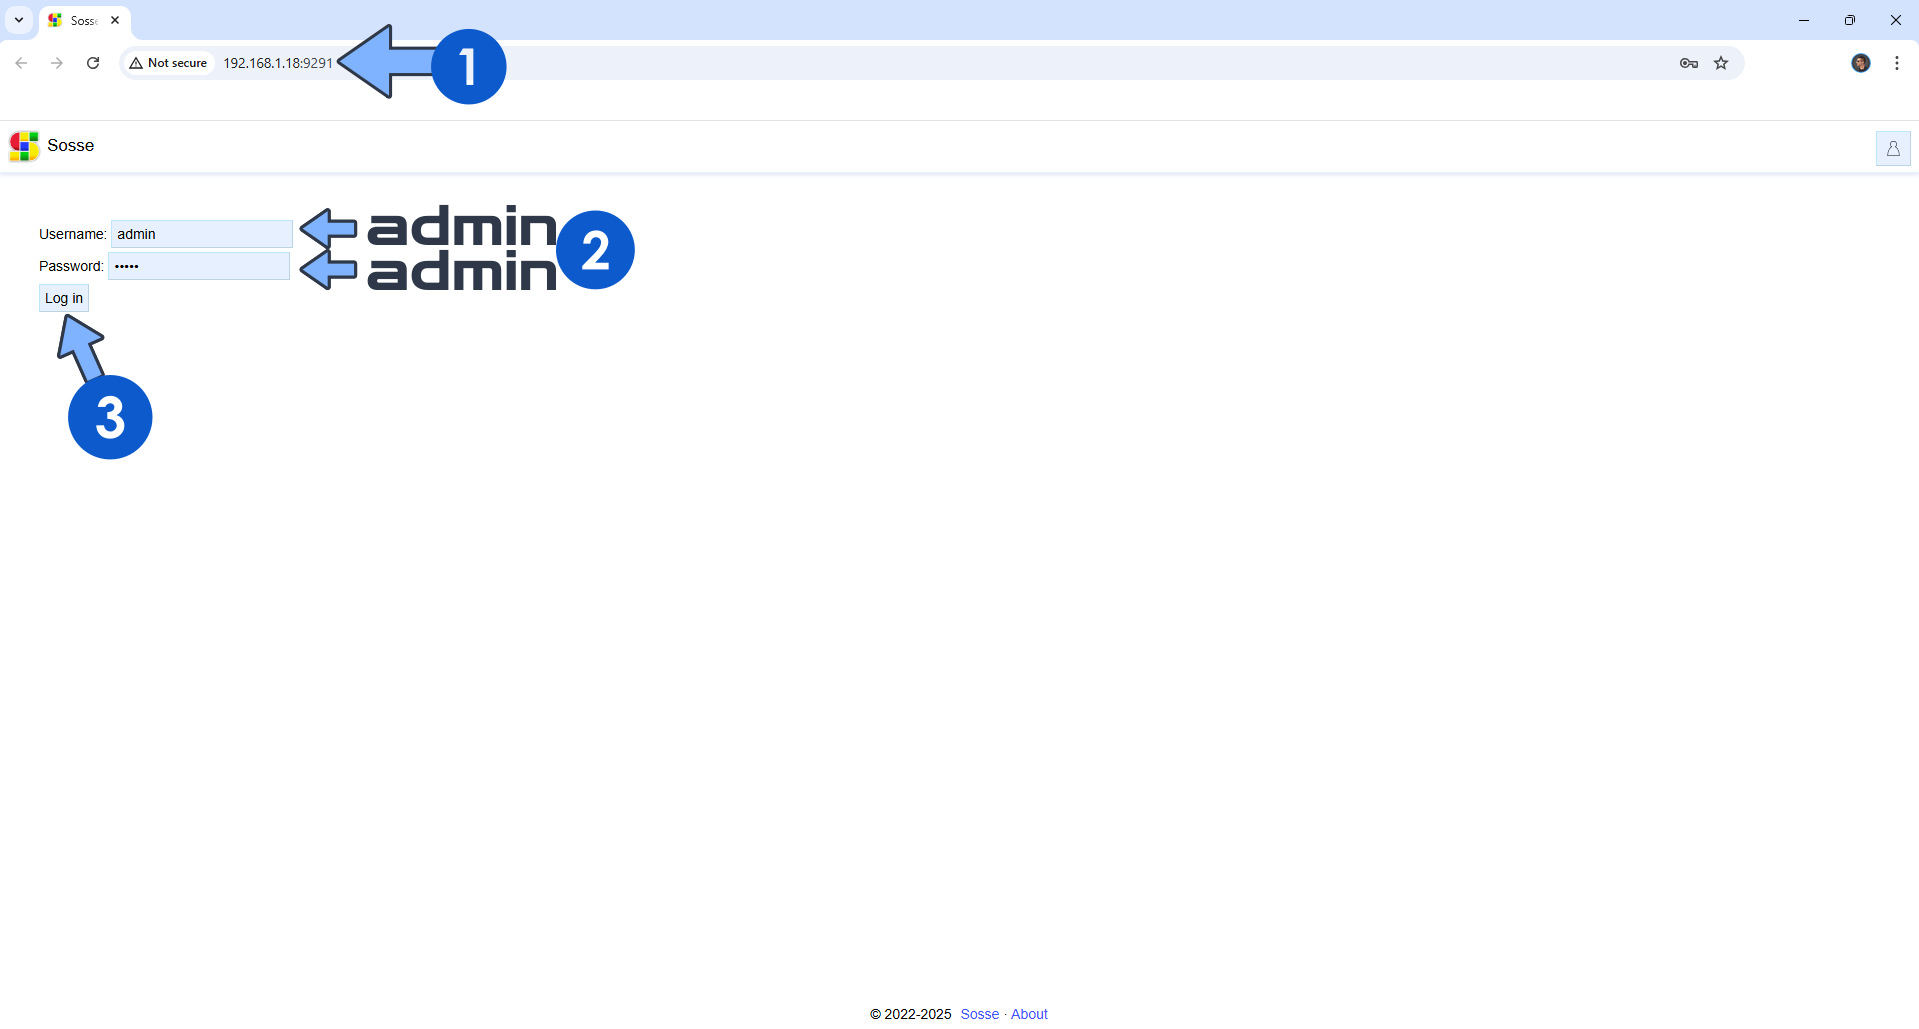Close the Sosse tab
The height and width of the screenshot is (1029, 1919).
tap(115, 20)
